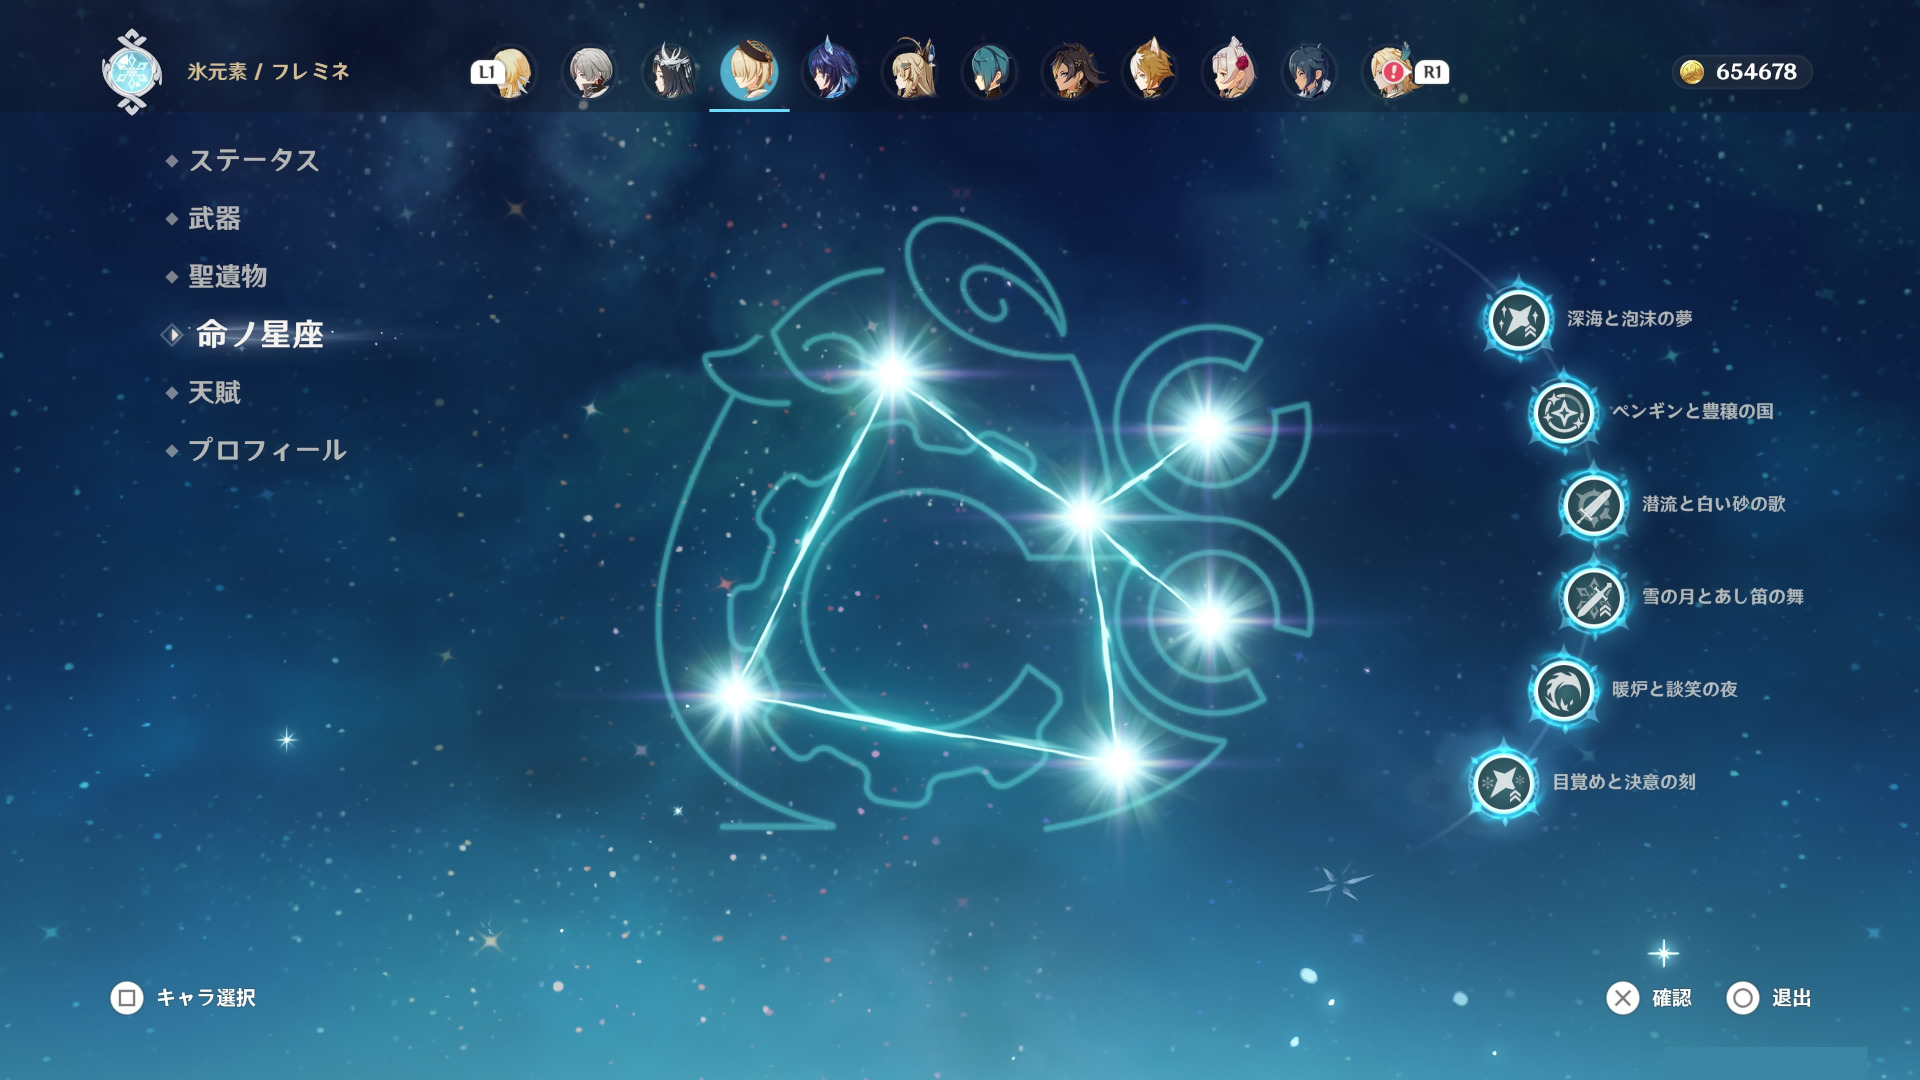Select the purple-haired portrait with blue horn
The height and width of the screenshot is (1080, 1920).
coord(830,72)
